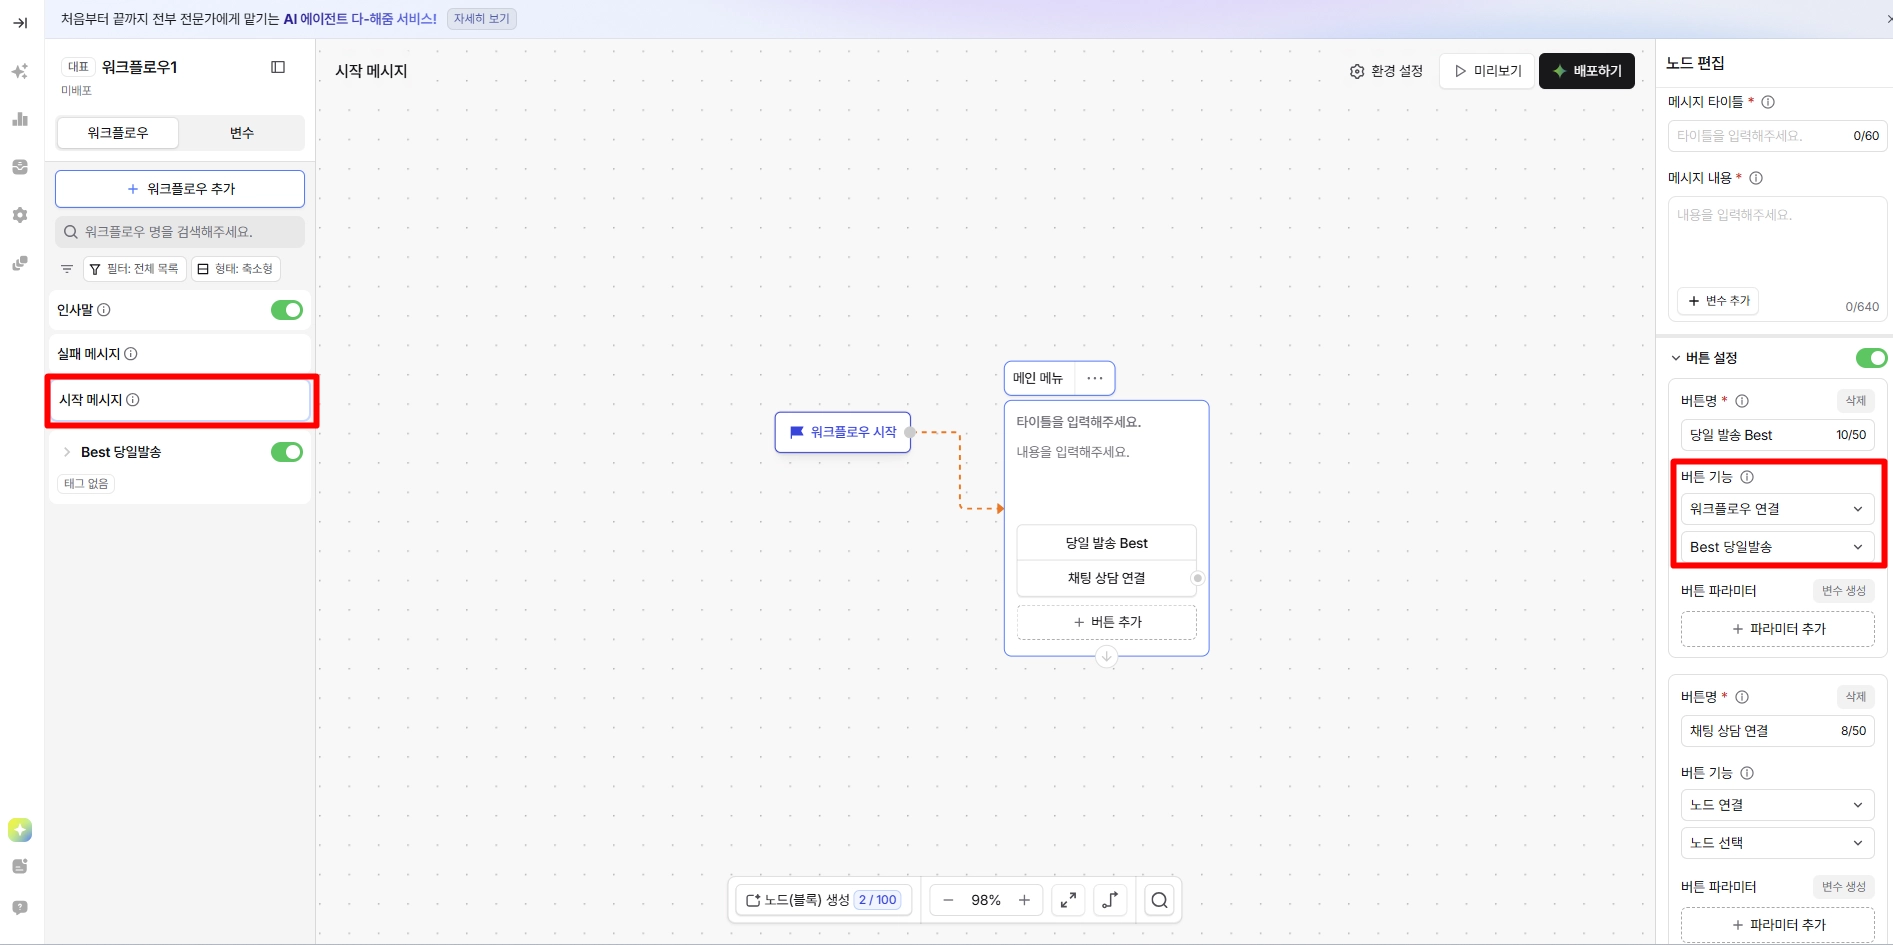Screen dimensions: 1893x945
Task: Switch to the 변수 tab
Action: (x=242, y=133)
